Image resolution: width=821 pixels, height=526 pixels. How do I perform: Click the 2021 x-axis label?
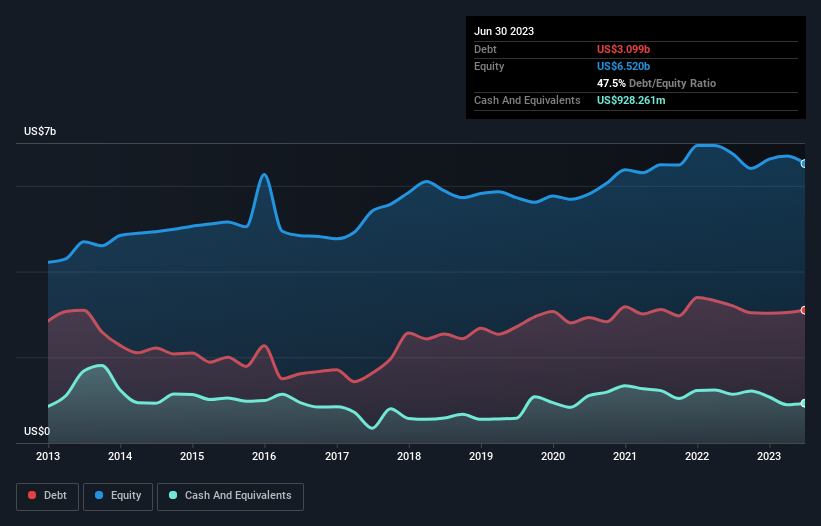point(625,456)
